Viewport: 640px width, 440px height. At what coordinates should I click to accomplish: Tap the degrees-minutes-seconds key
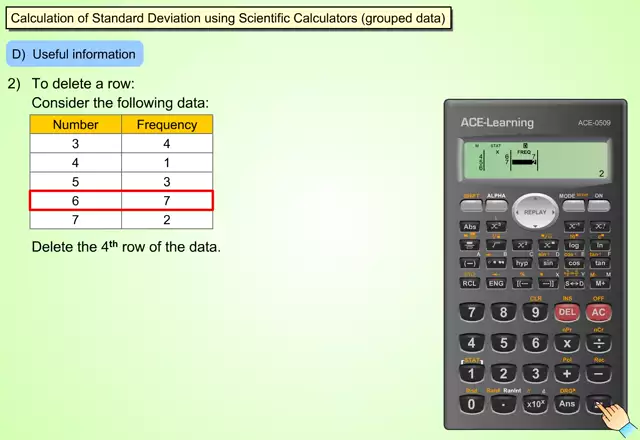click(x=496, y=263)
